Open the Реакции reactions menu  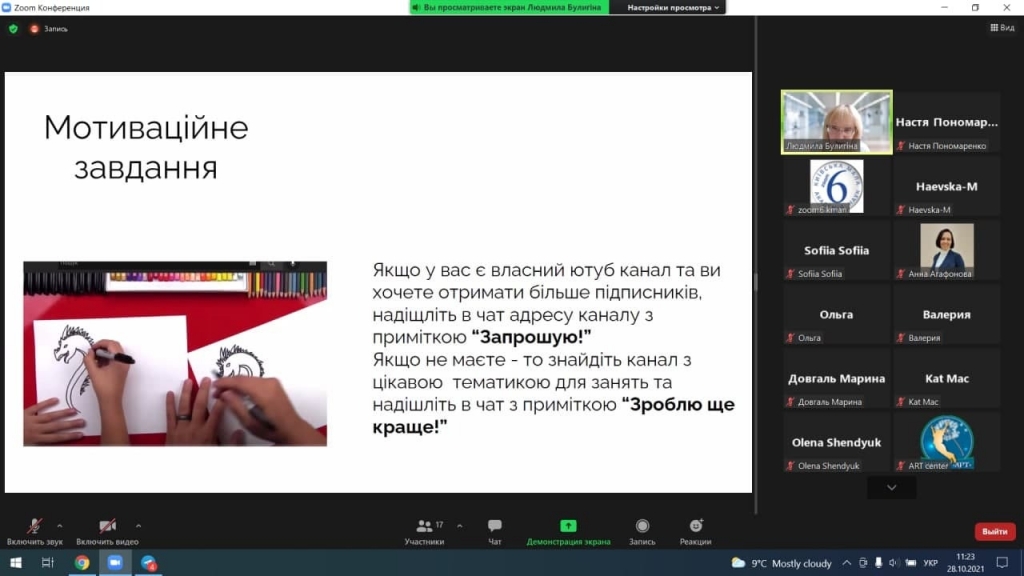click(696, 532)
